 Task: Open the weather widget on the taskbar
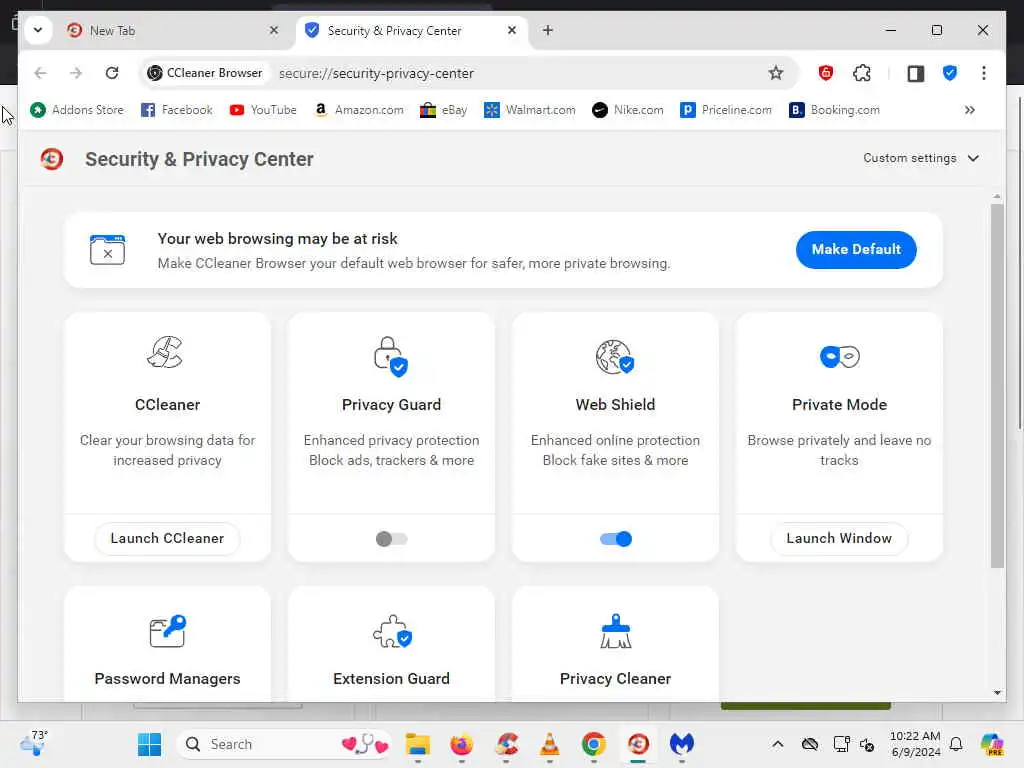tap(33, 743)
